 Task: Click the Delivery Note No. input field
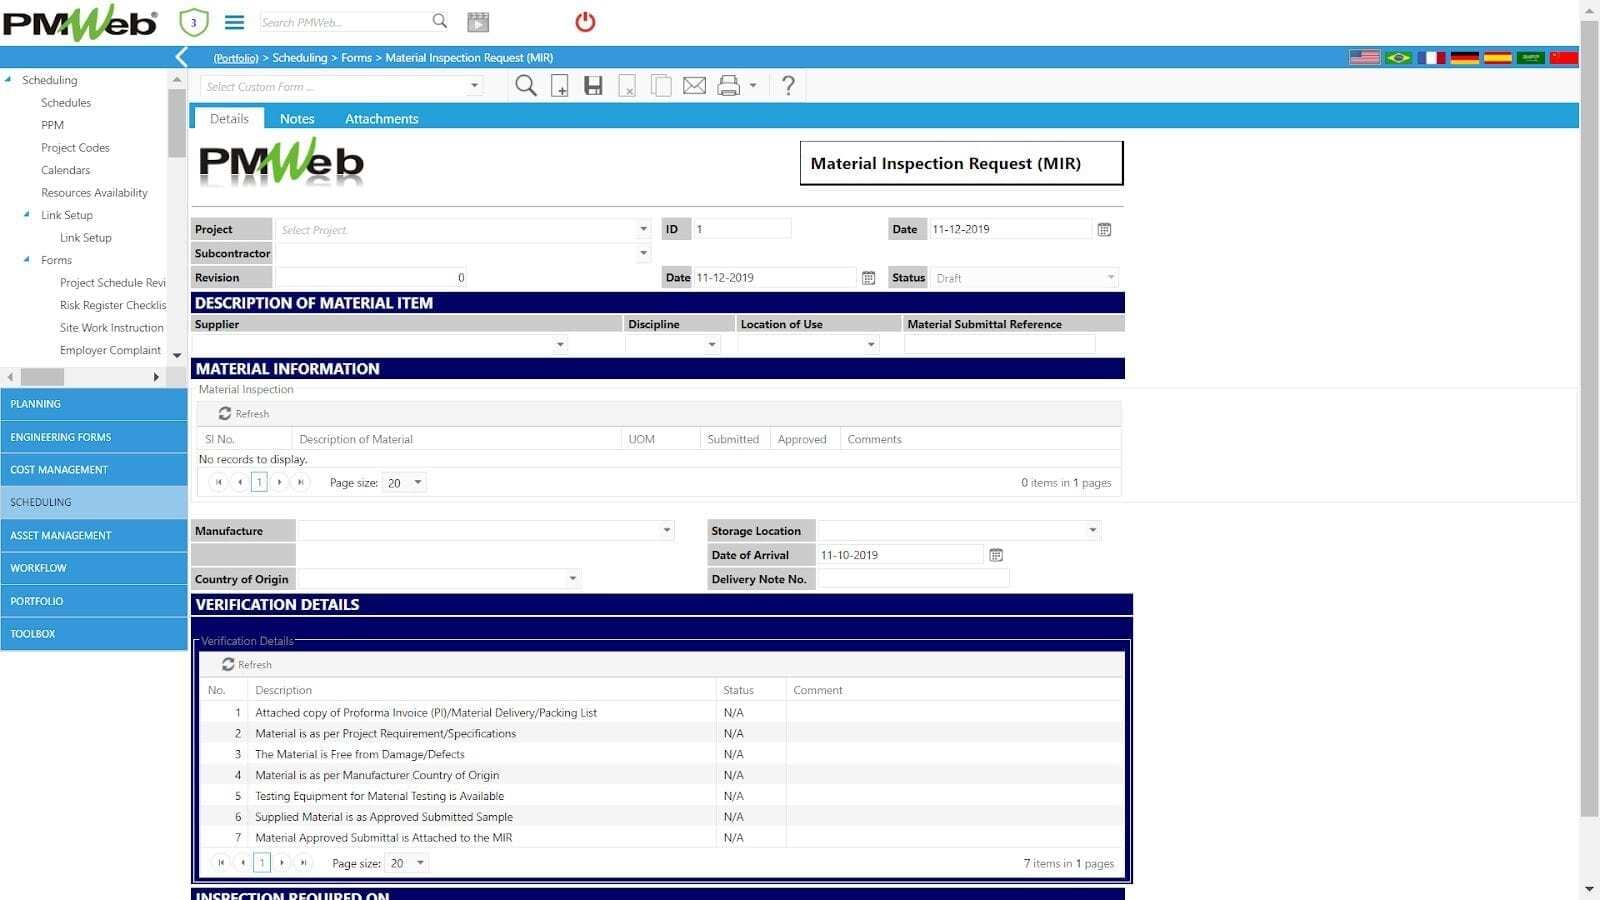(912, 579)
